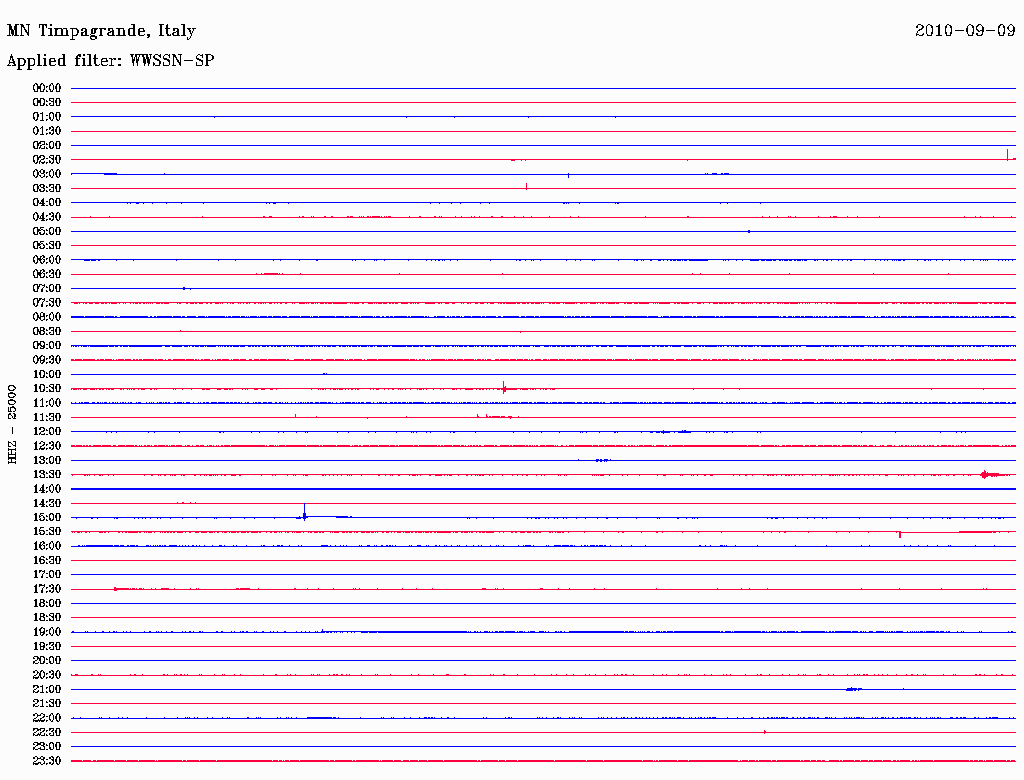Click the blue blip on the 07:00 trace
Screen dimensions: 1024x780
point(185,288)
